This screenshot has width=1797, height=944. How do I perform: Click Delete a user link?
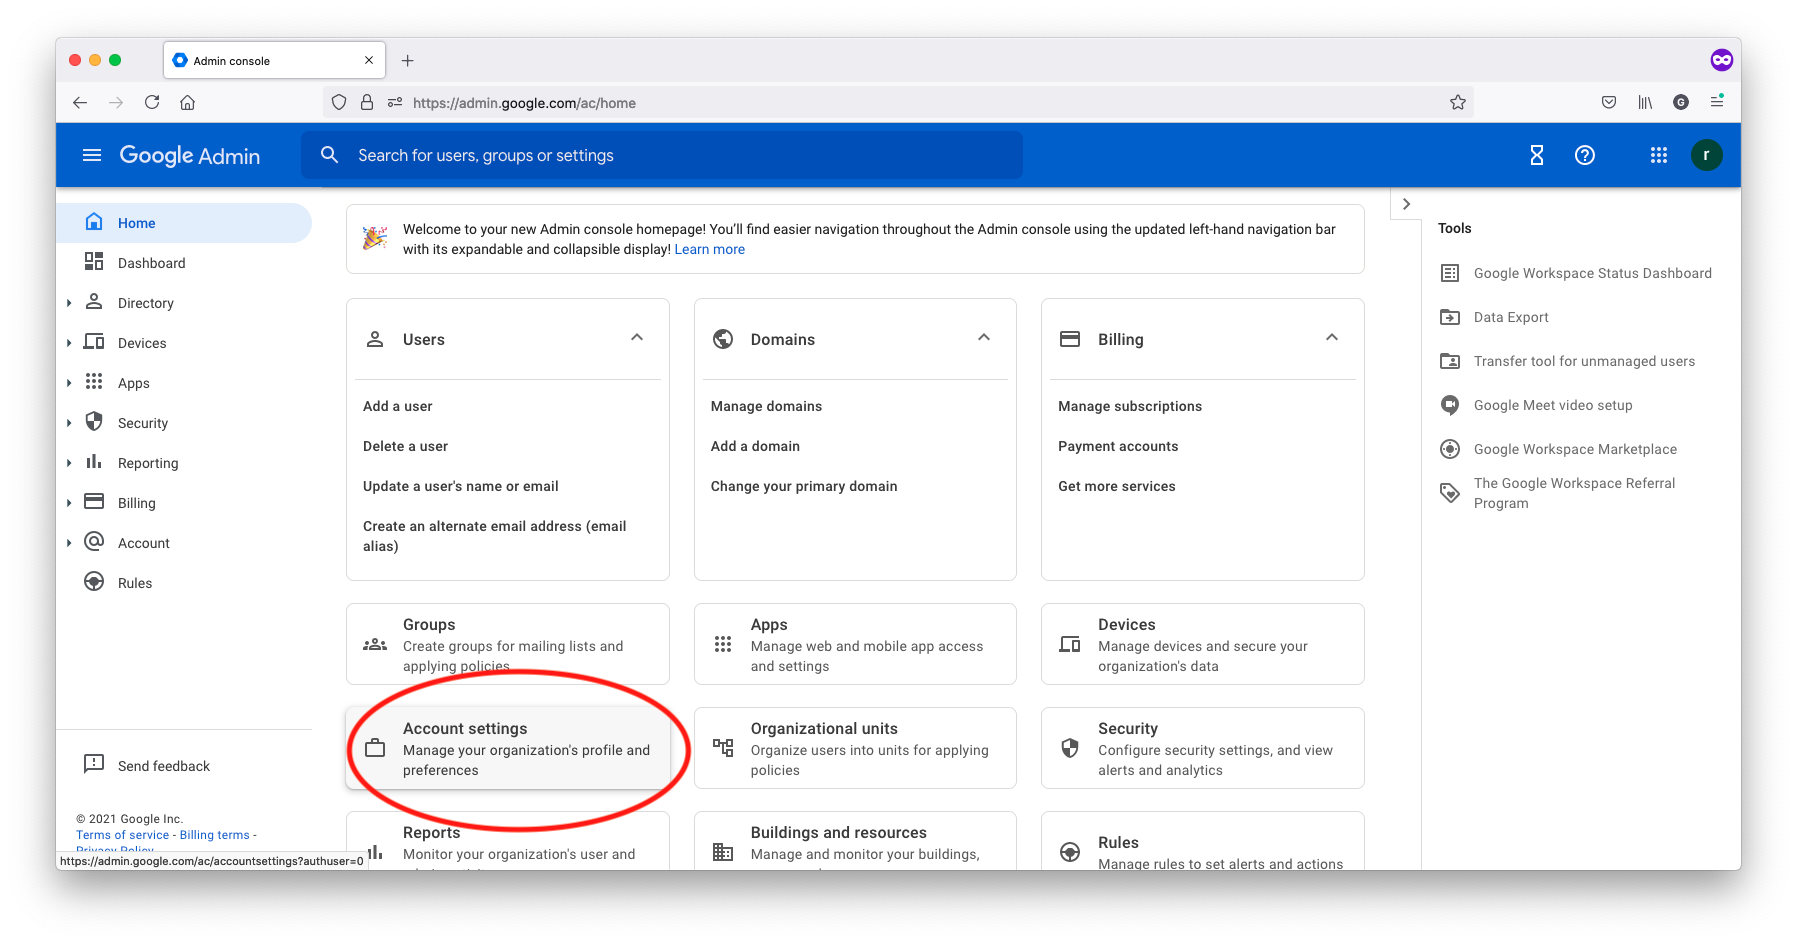[405, 446]
